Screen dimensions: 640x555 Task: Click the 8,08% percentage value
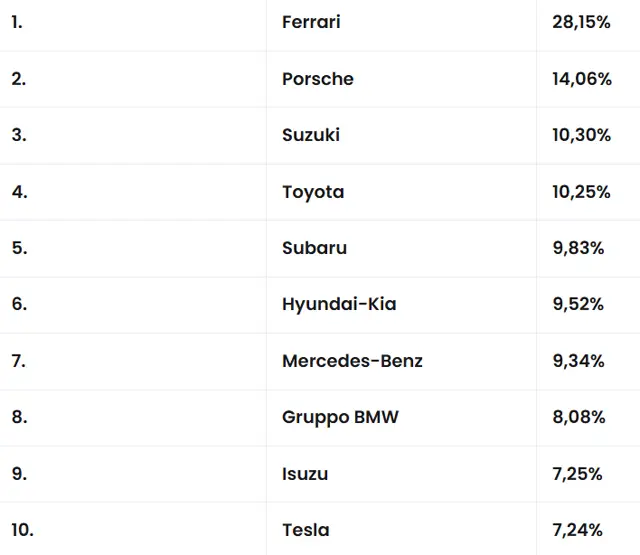(578, 417)
